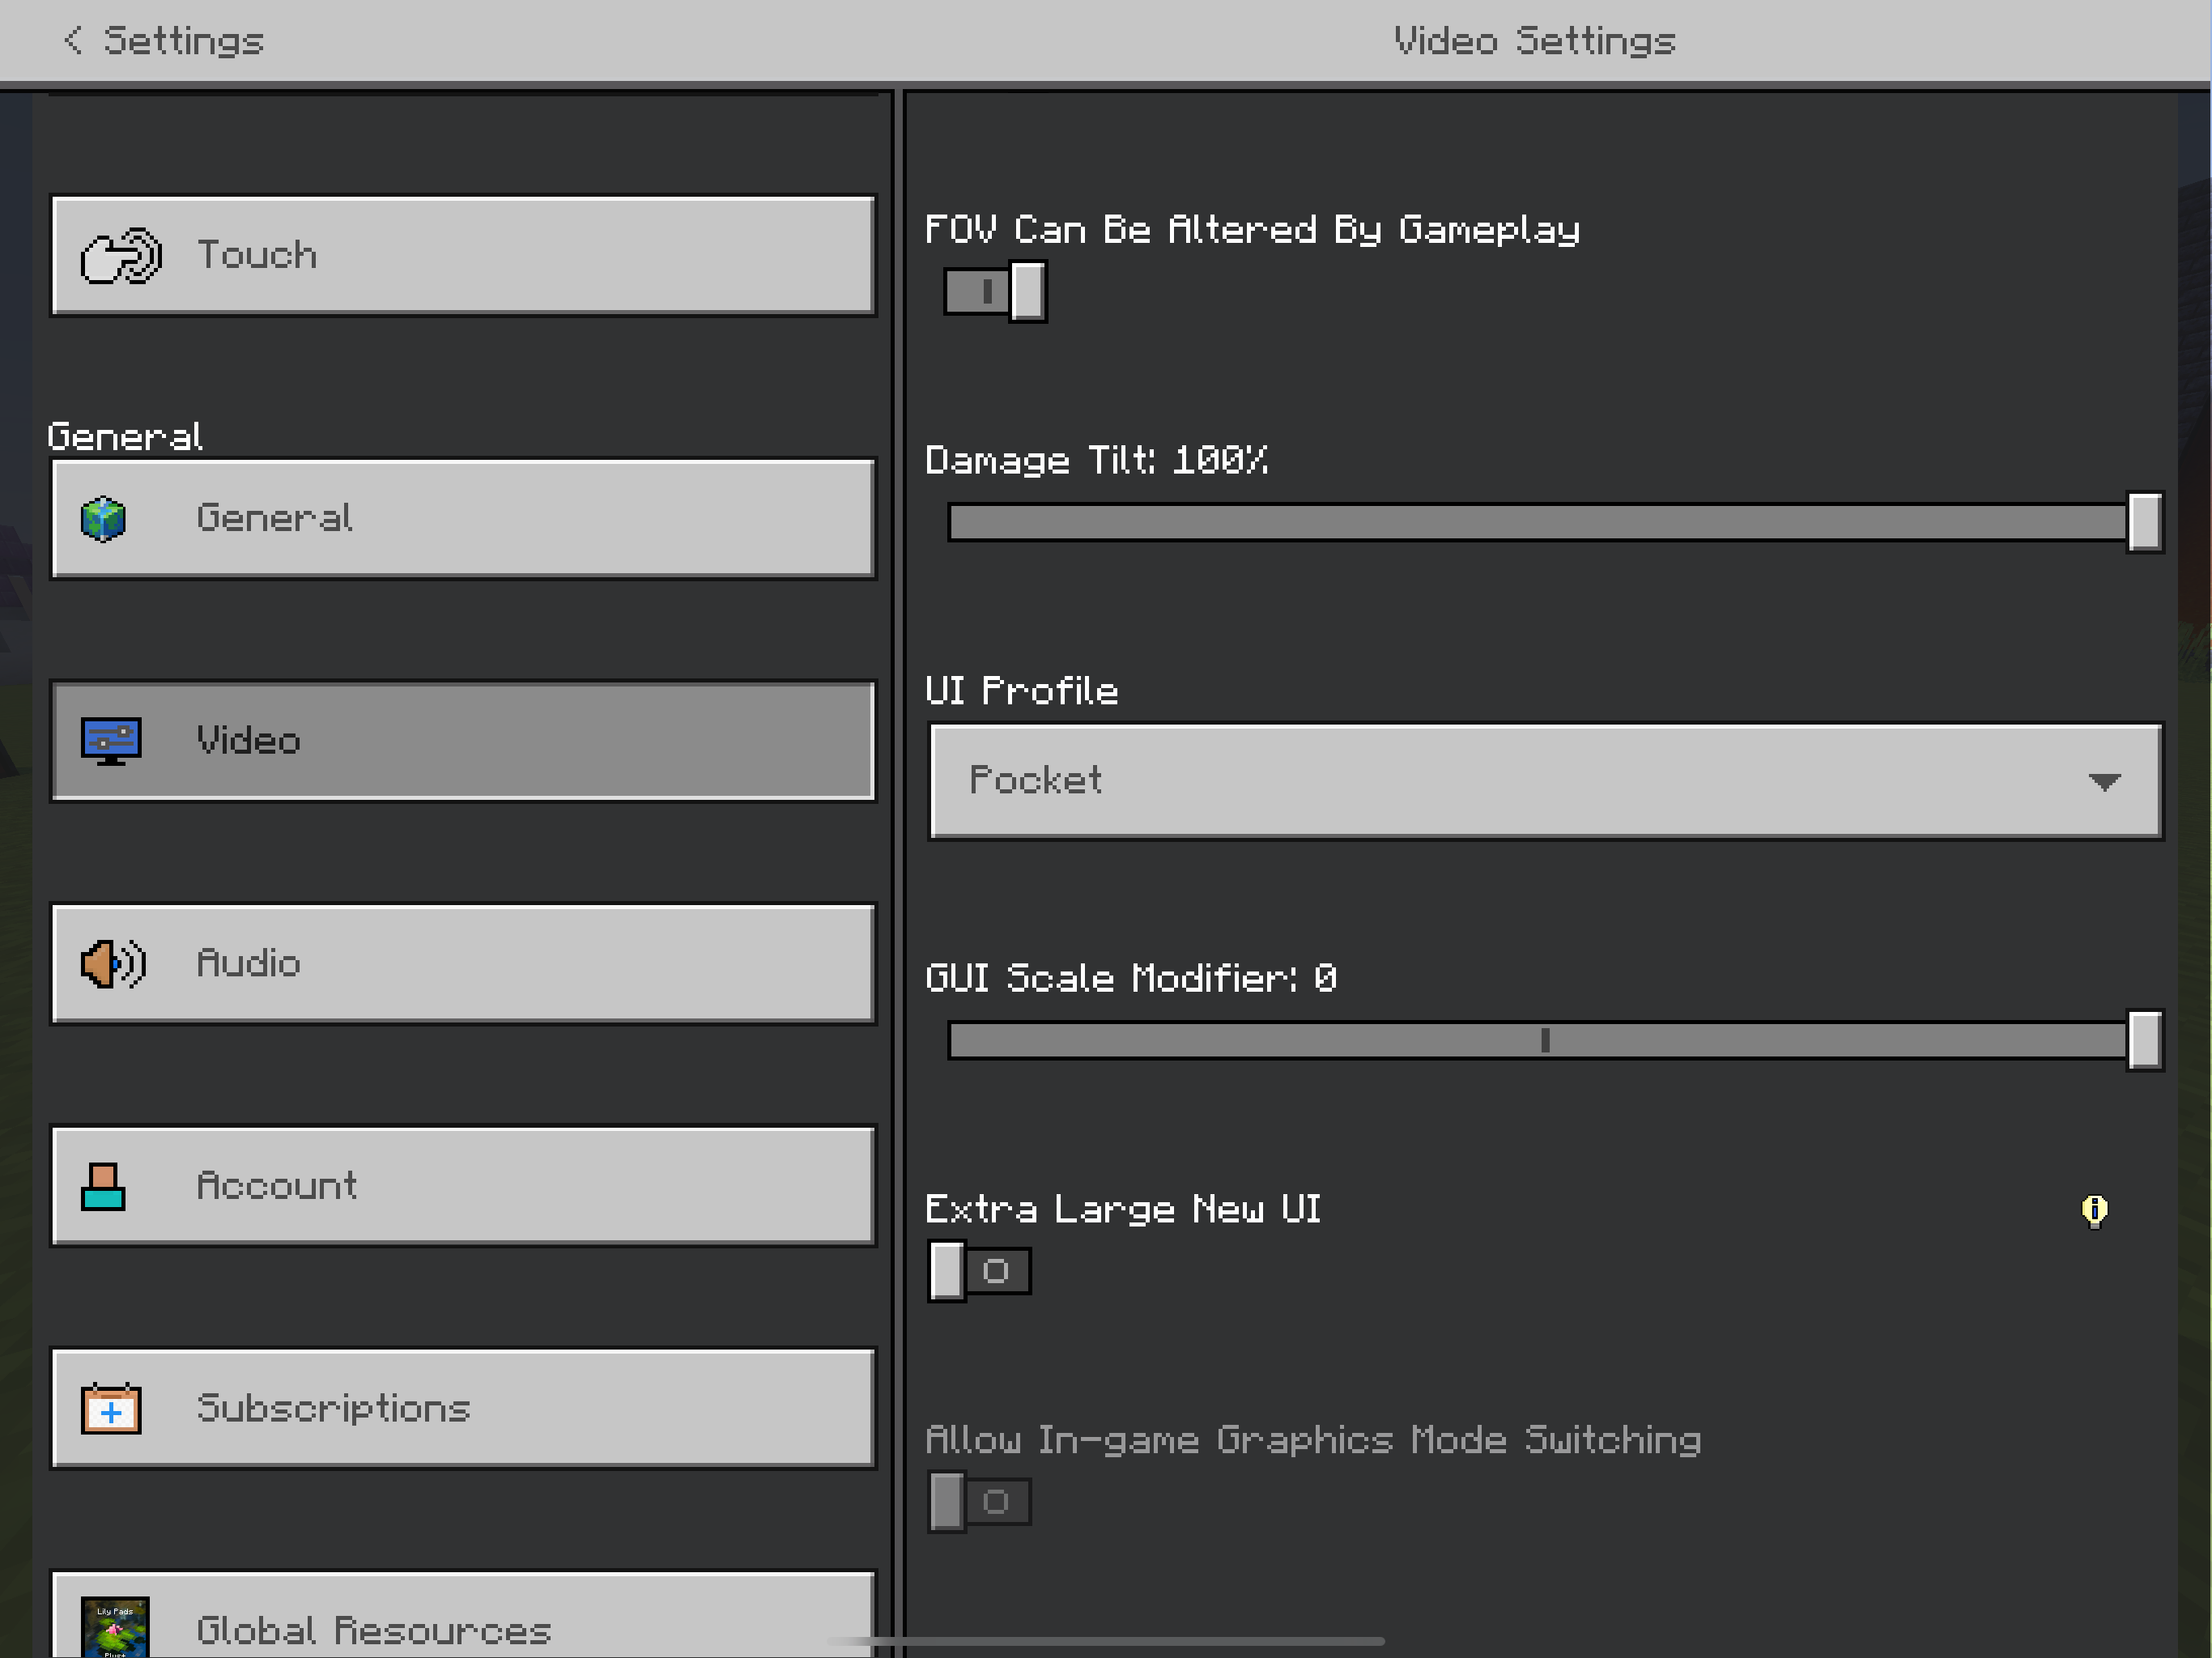Click the Extra Large New UI info icon

pyautogui.click(x=2094, y=1210)
